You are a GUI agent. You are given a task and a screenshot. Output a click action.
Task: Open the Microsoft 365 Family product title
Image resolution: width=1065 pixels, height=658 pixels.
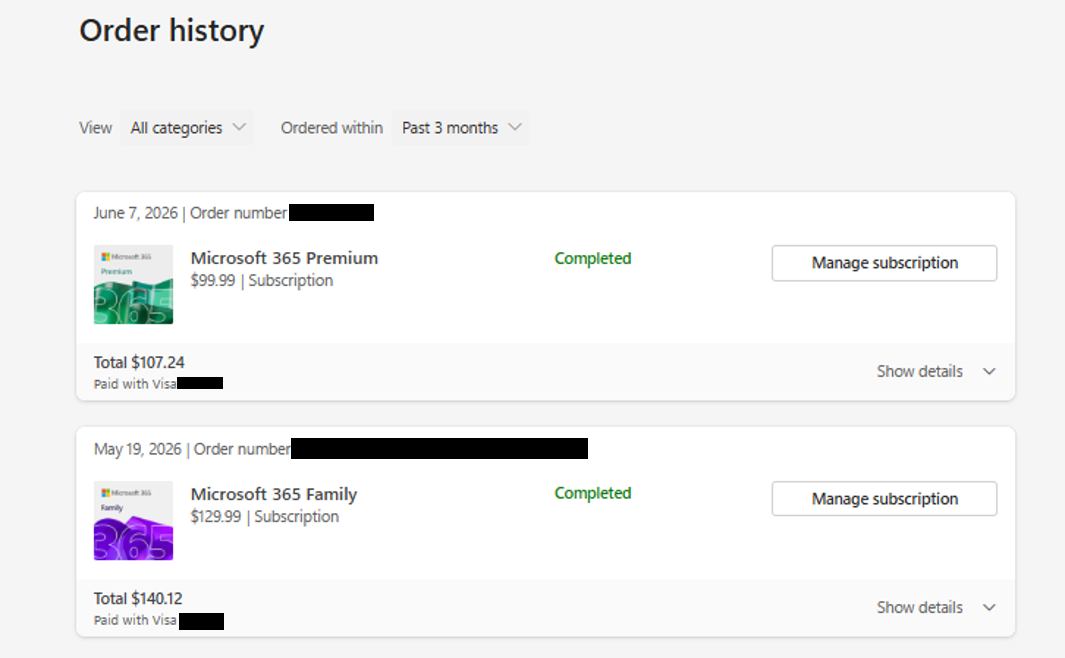tap(274, 494)
